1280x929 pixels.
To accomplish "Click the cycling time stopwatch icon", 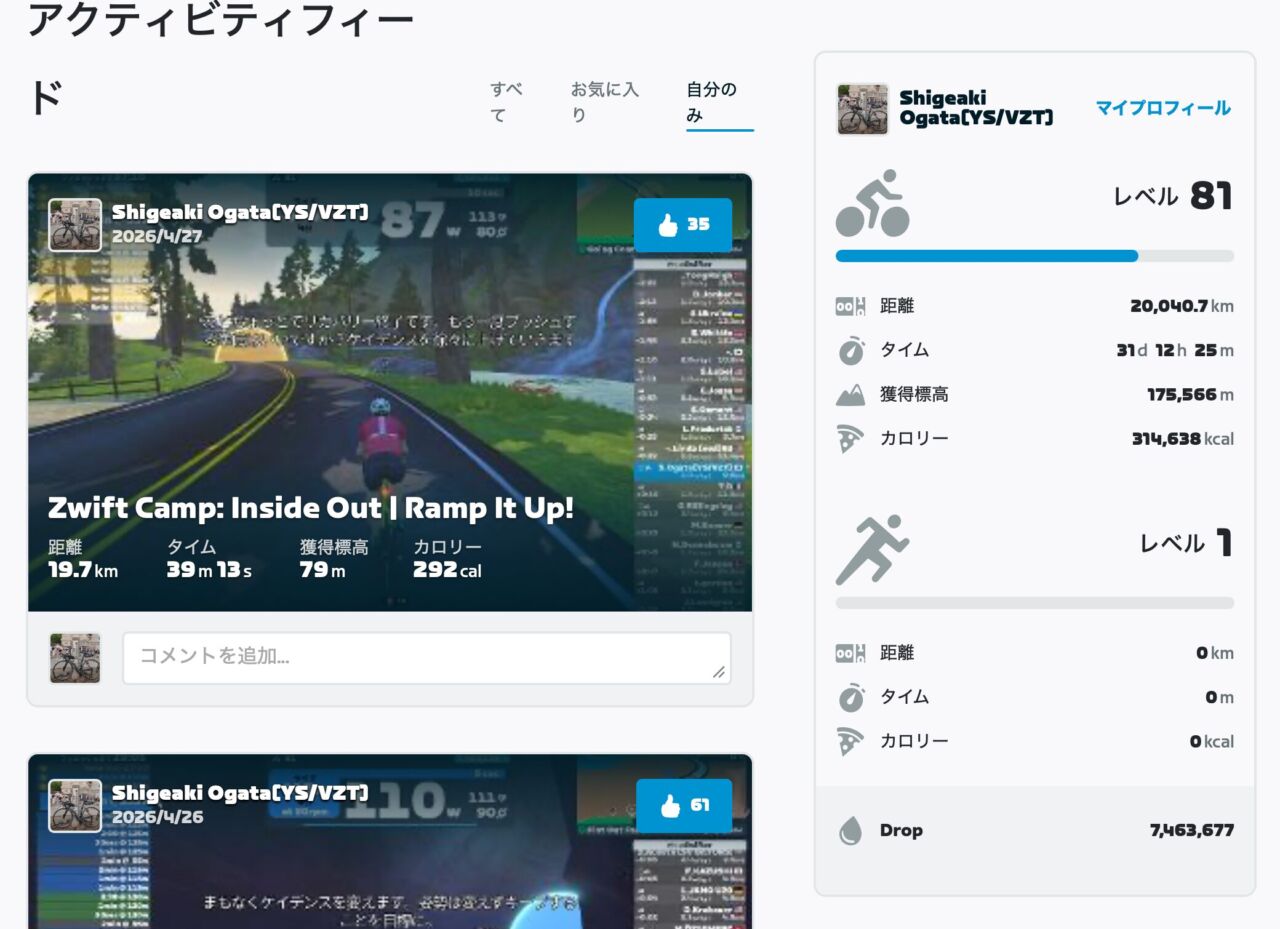I will [x=850, y=351].
